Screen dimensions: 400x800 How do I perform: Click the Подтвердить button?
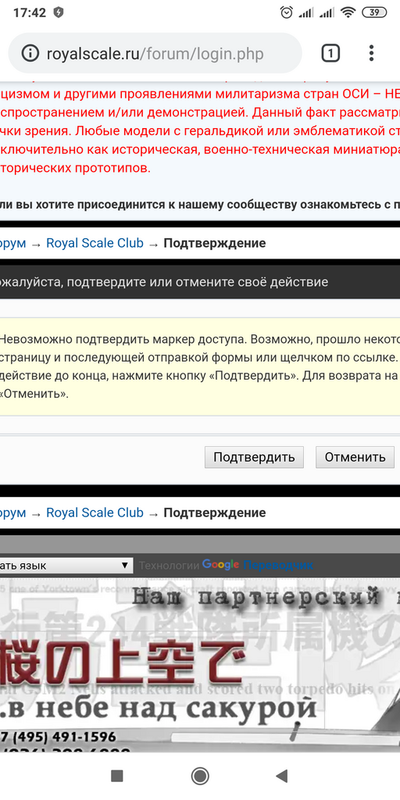(254, 457)
